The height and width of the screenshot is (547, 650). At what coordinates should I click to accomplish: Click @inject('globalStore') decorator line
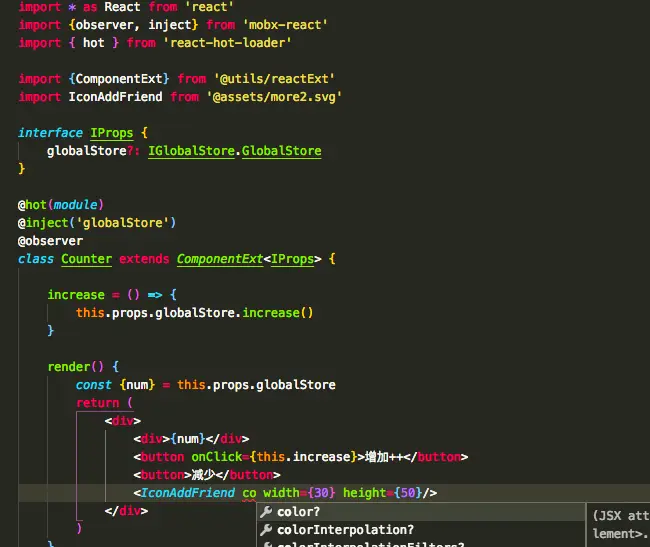[x=97, y=223]
